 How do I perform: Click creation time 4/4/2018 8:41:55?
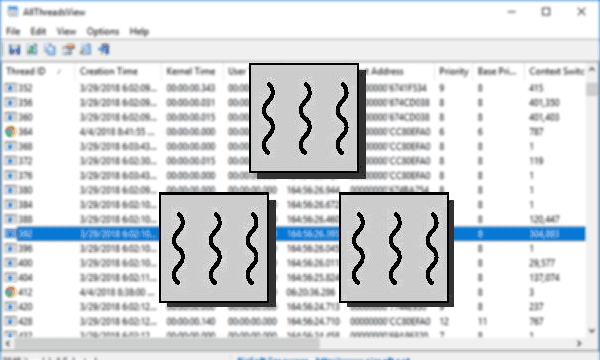click(x=118, y=132)
